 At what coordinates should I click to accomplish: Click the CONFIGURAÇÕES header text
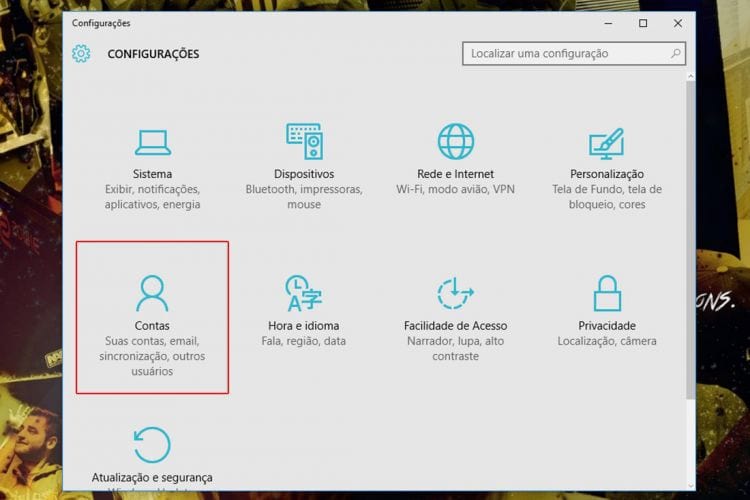[x=153, y=54]
